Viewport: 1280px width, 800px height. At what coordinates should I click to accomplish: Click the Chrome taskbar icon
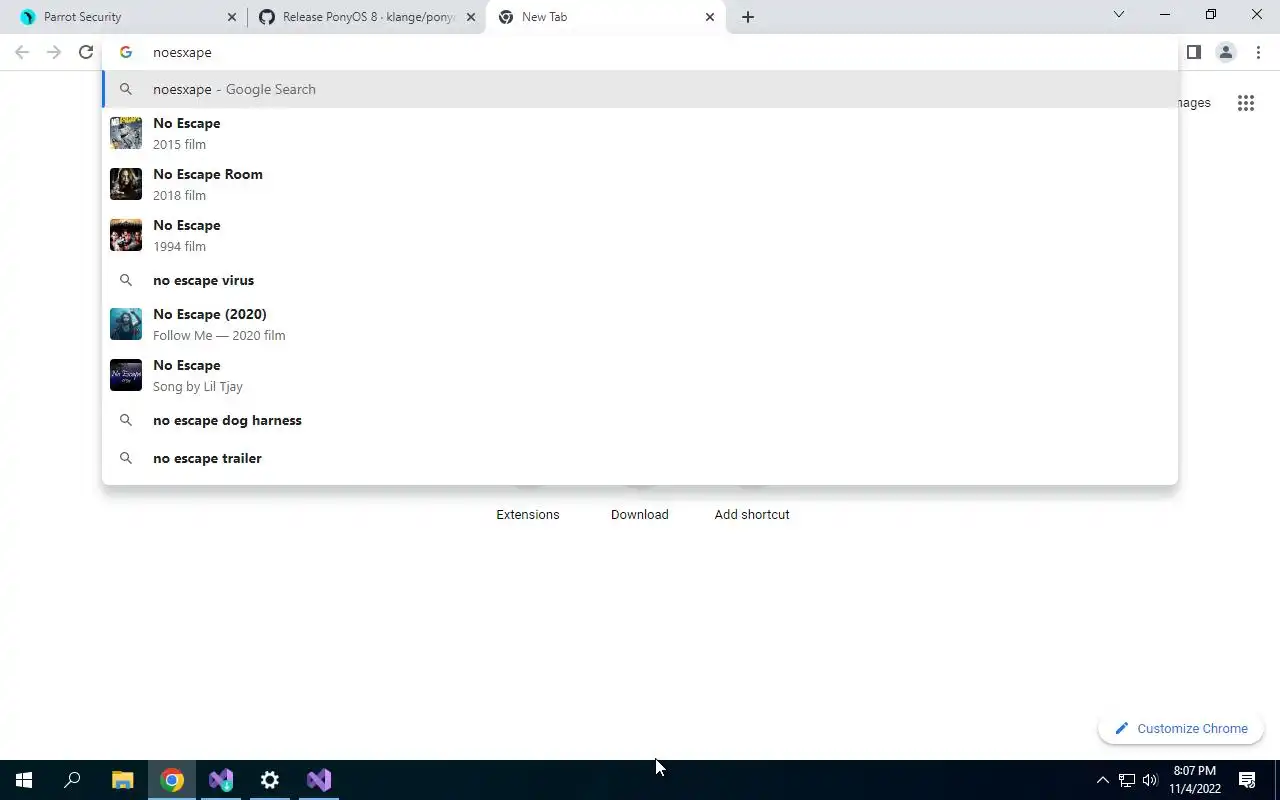click(x=172, y=780)
